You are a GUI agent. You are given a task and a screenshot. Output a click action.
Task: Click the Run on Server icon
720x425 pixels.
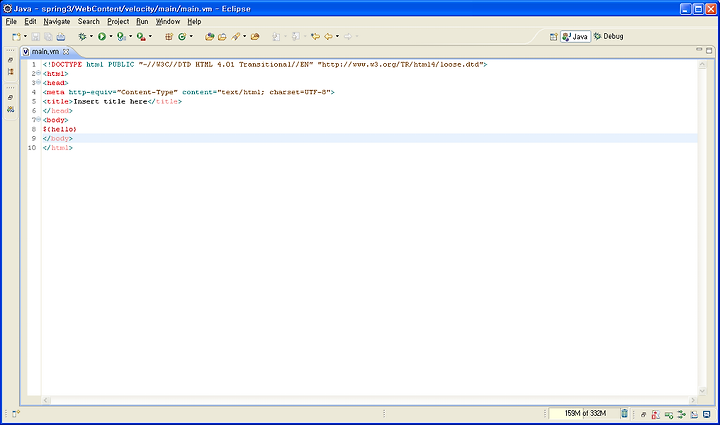121,37
